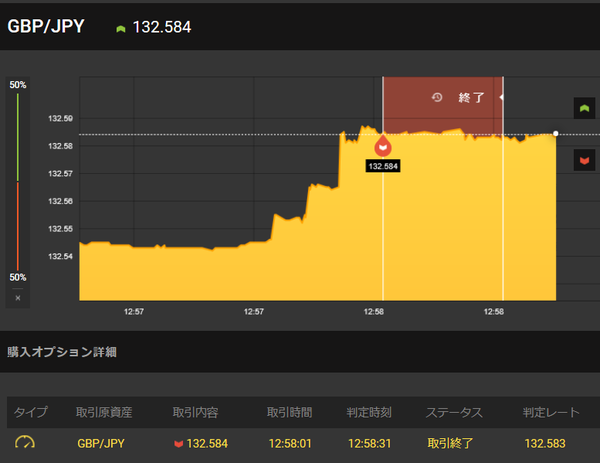The height and width of the screenshot is (463, 600).
Task: Click the タイプ column header
Action: (31, 412)
